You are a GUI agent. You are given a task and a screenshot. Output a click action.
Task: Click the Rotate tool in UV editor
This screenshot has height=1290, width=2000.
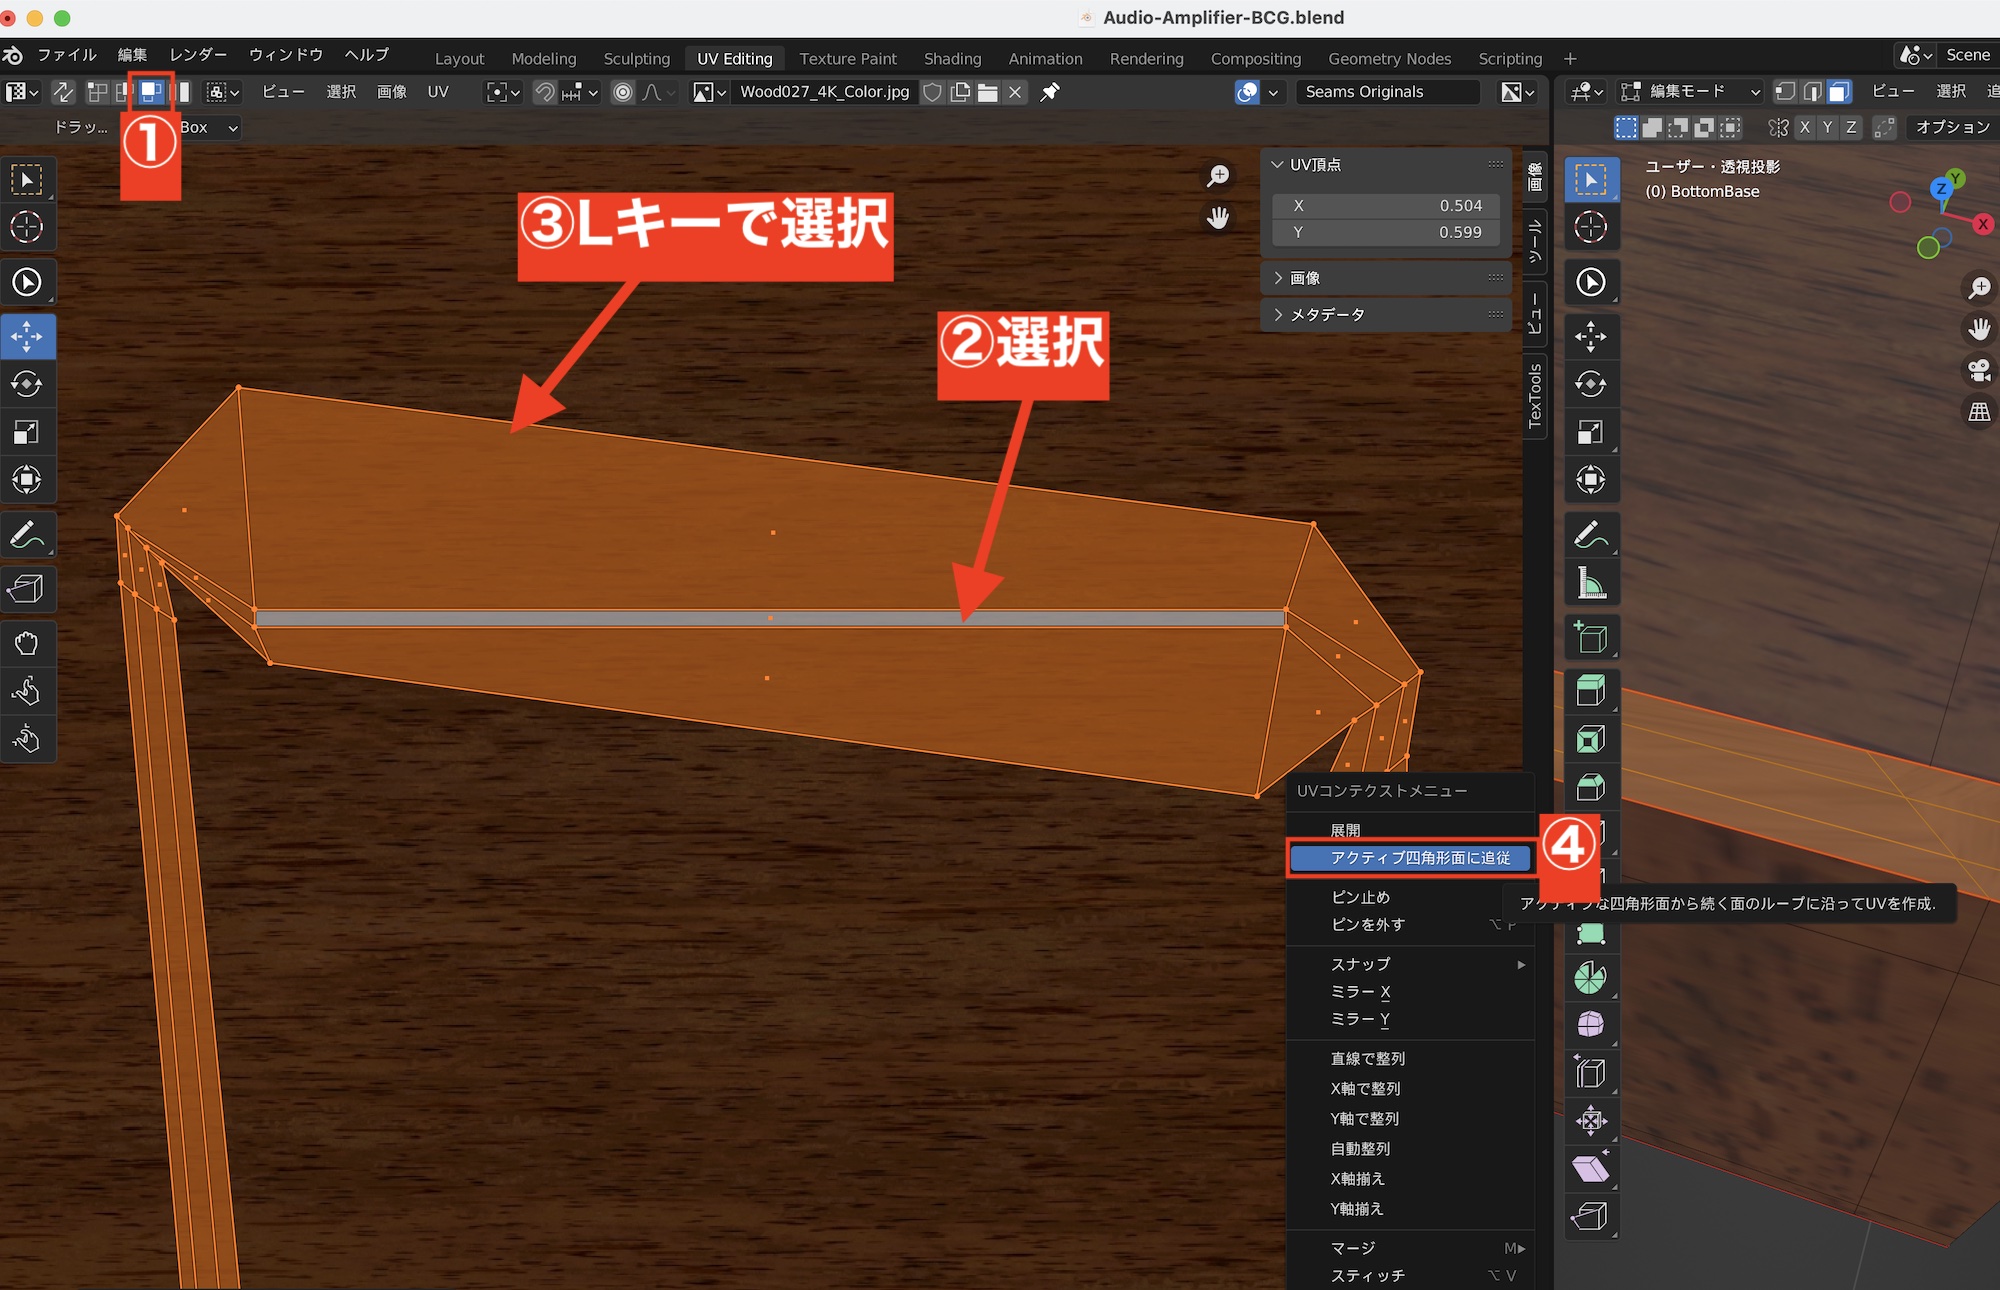pos(27,384)
